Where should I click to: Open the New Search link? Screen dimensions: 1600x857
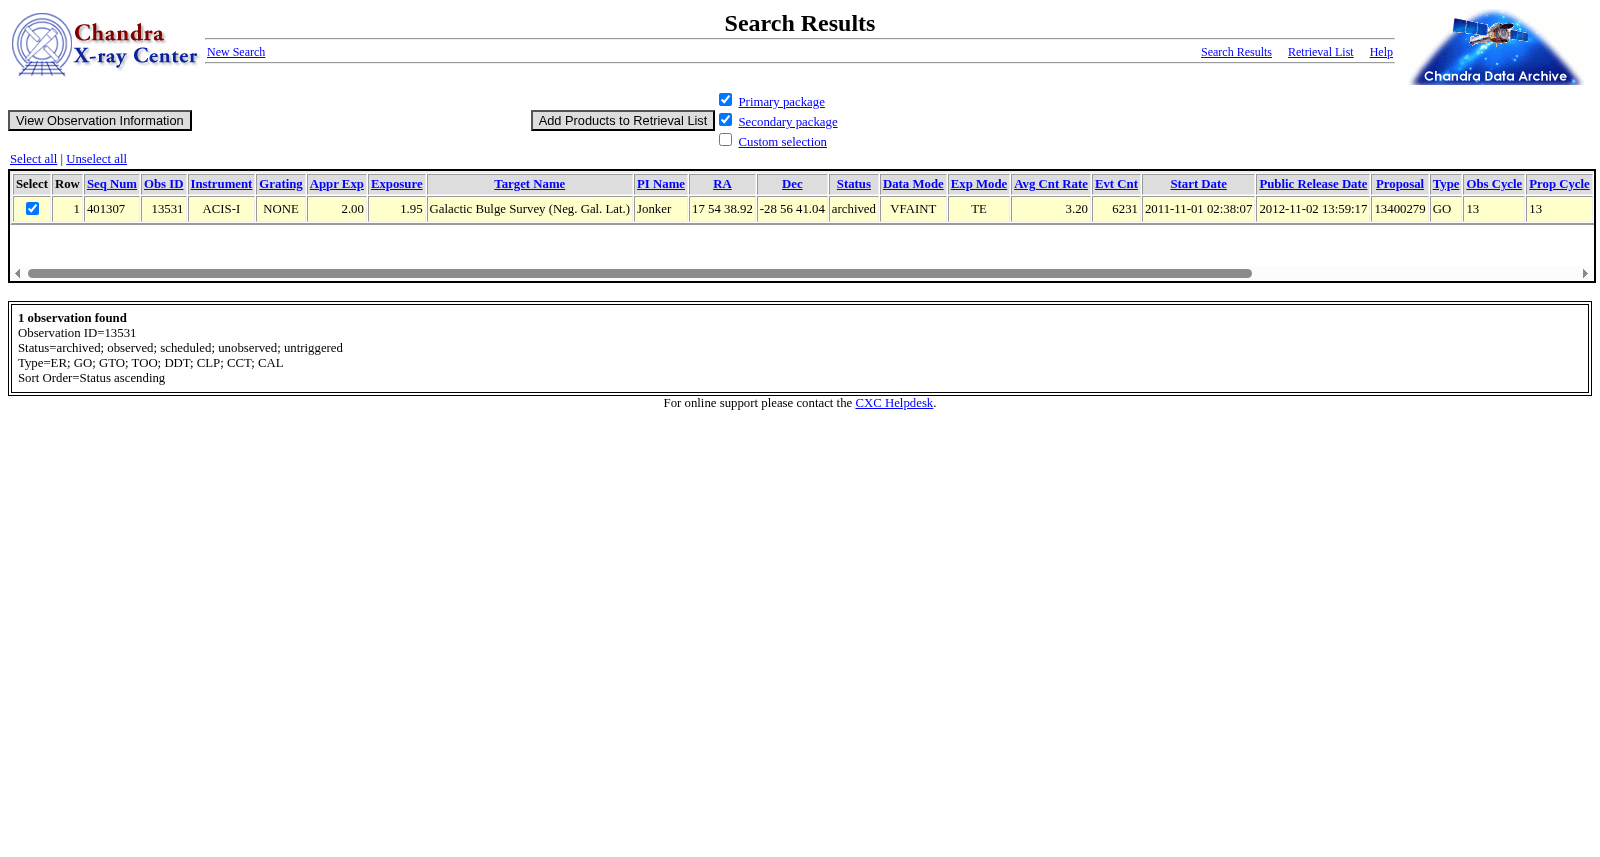(x=236, y=52)
